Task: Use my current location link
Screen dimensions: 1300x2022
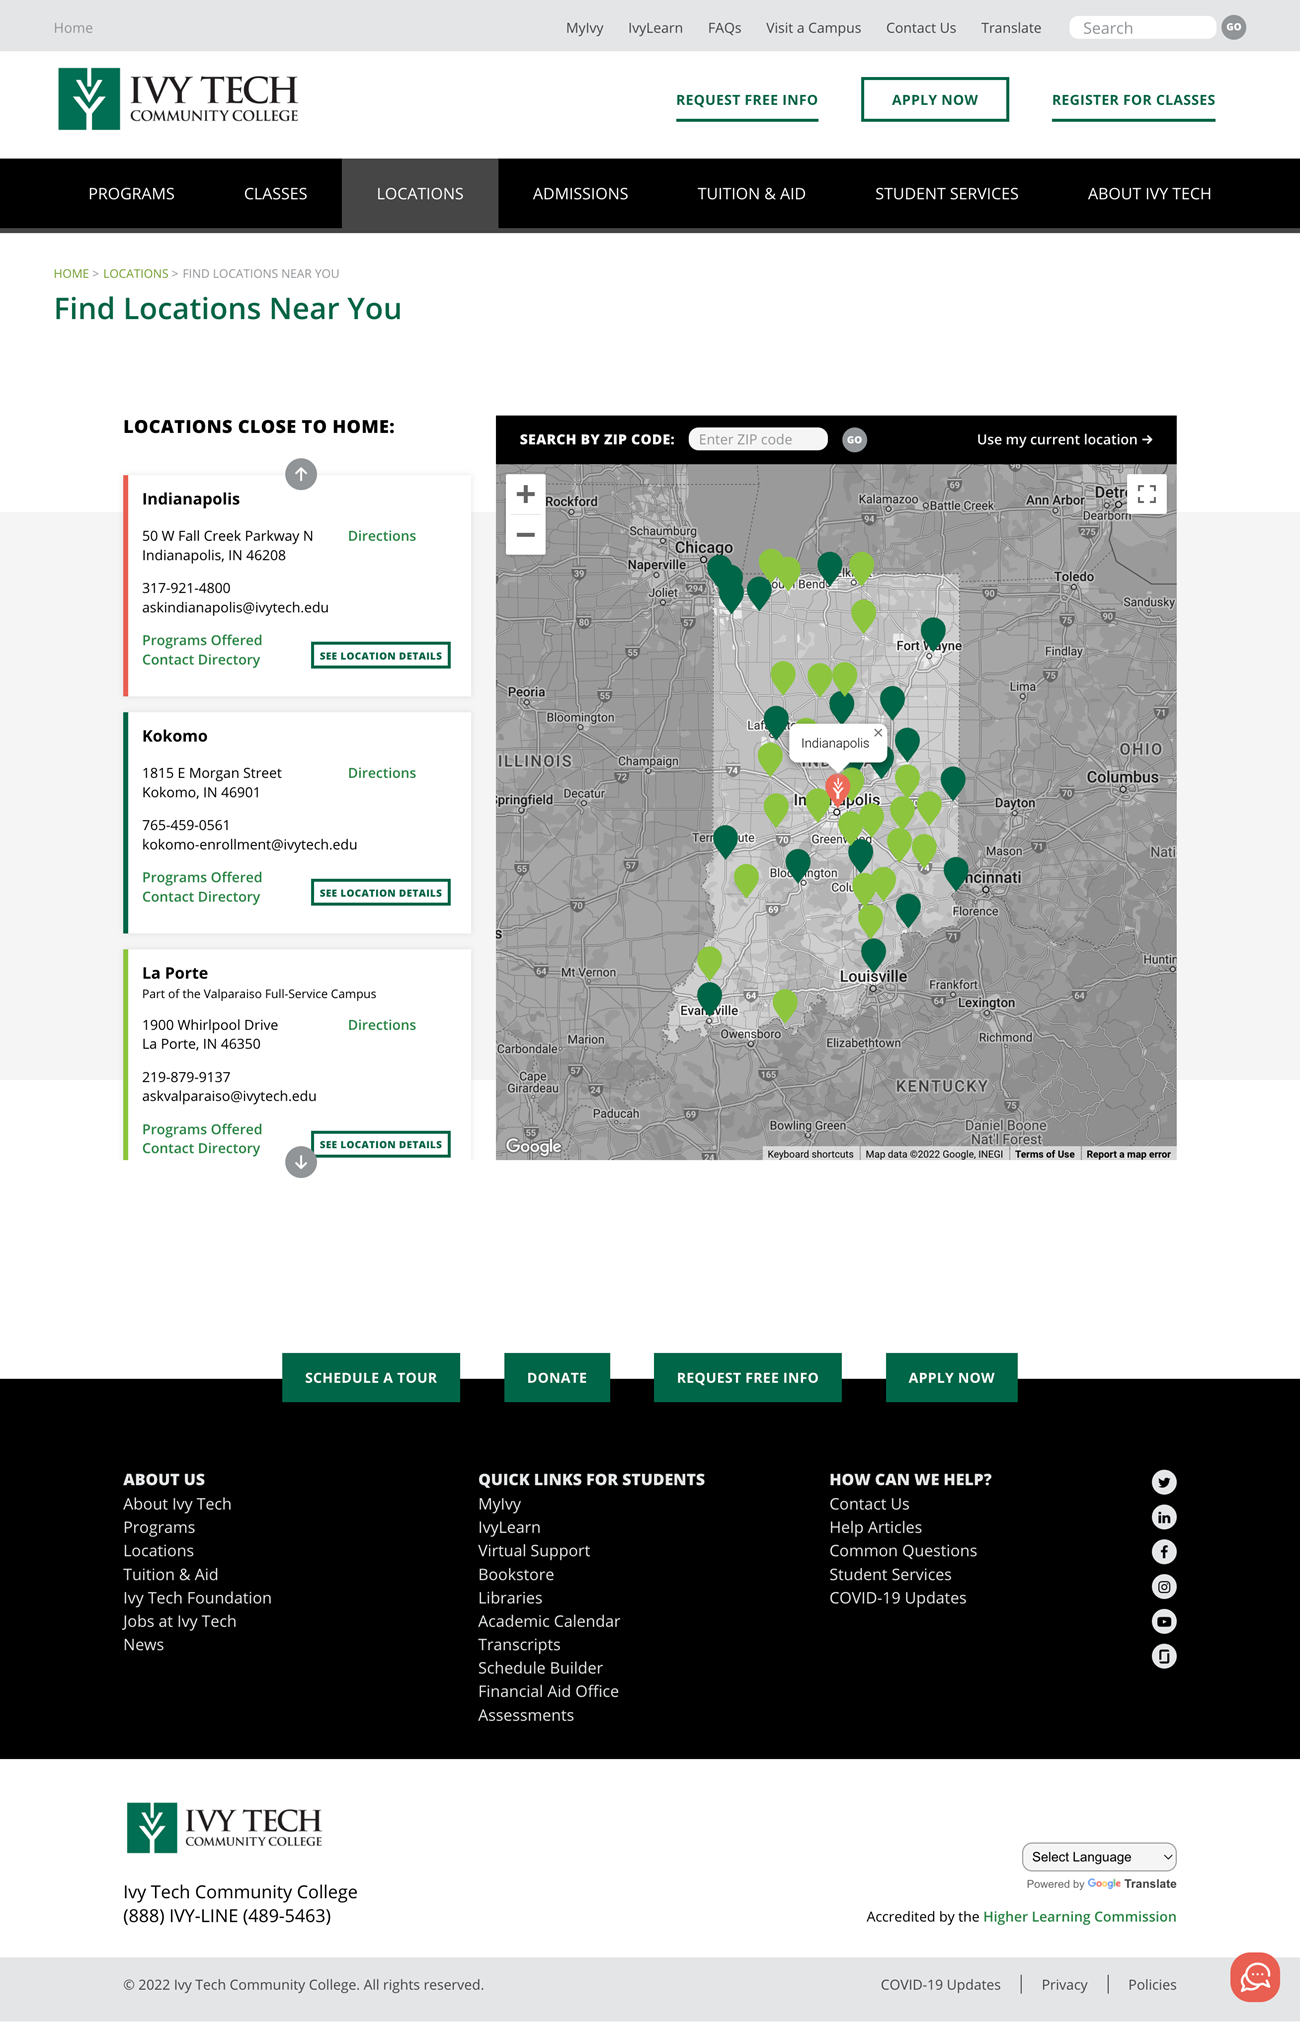Action: (x=1064, y=440)
